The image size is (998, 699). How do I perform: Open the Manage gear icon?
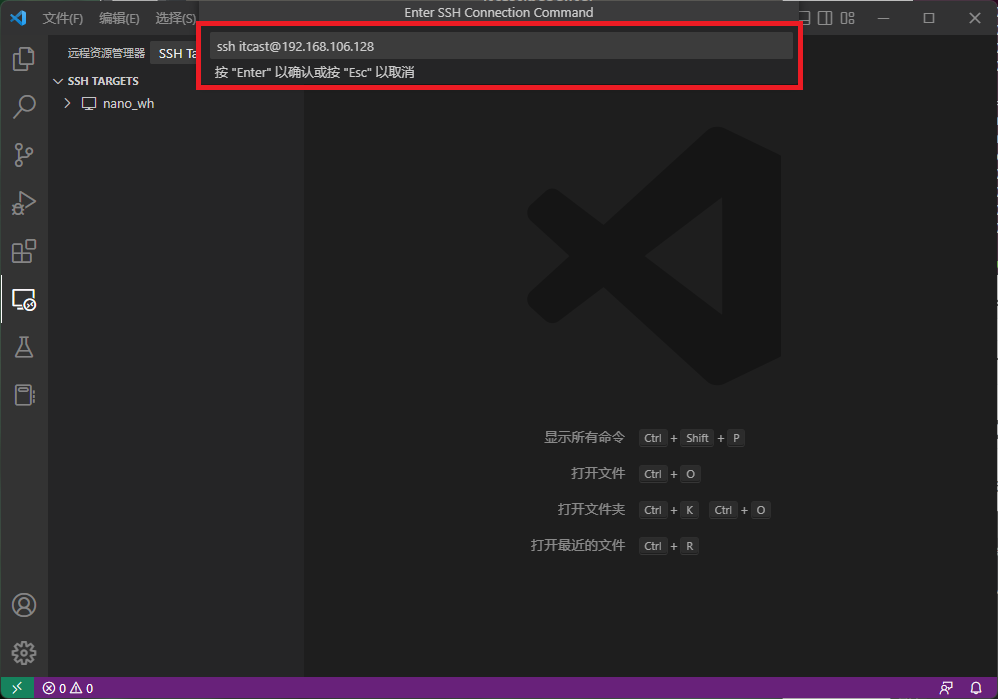(x=23, y=653)
